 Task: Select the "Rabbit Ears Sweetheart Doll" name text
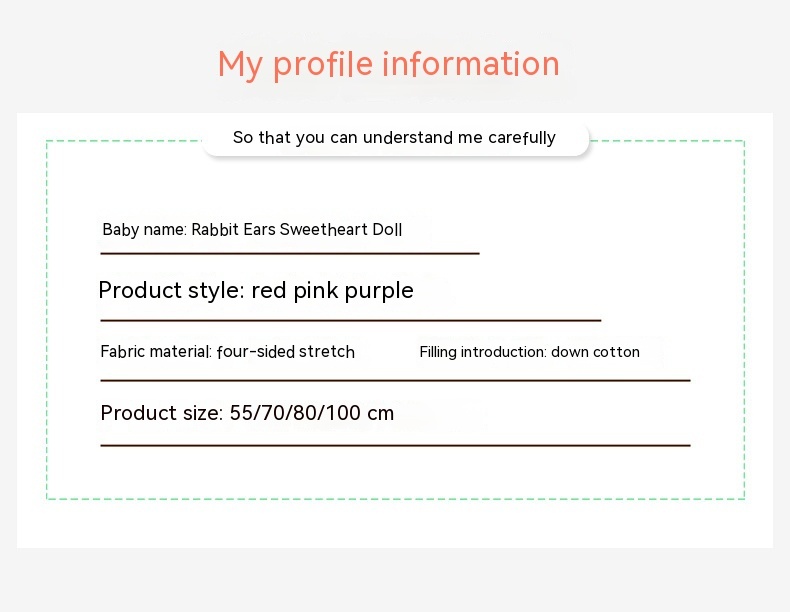297,230
